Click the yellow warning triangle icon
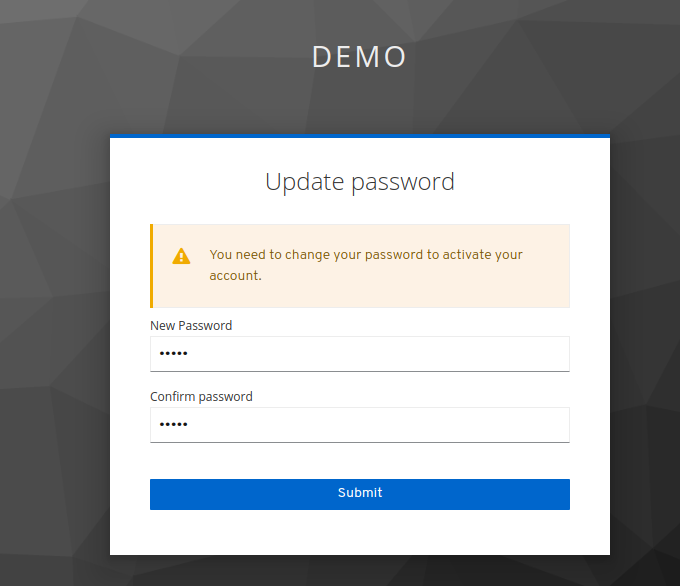Viewport: 680px width, 586px height. pos(181,256)
